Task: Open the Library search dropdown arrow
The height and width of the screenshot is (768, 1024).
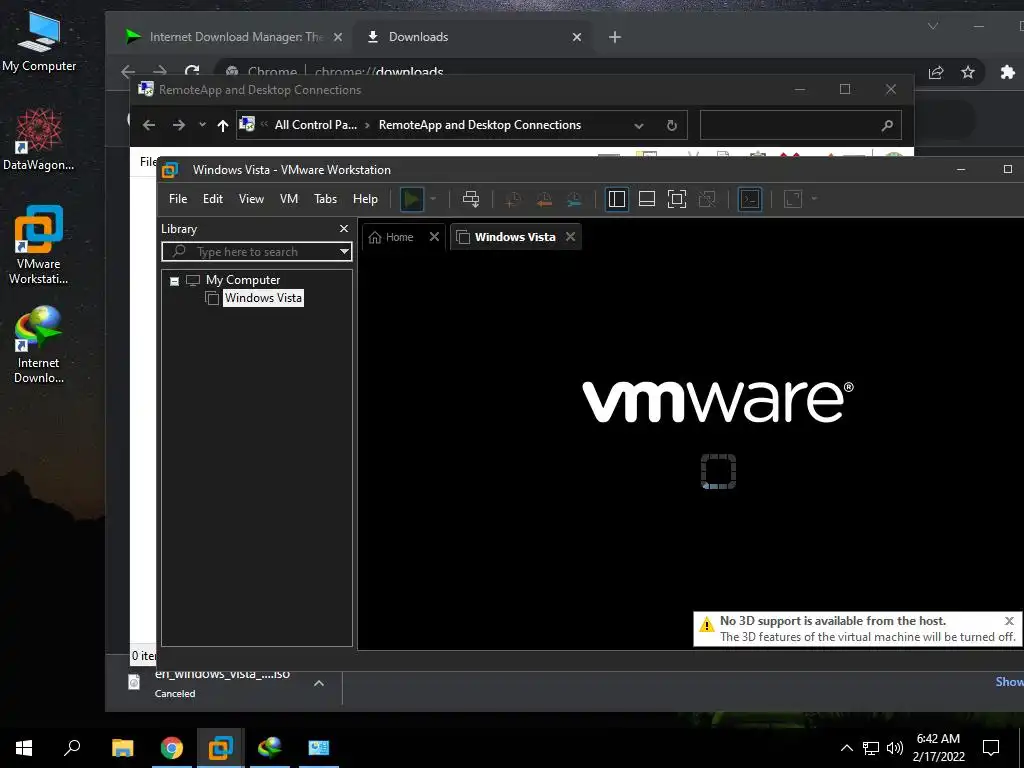Action: (x=344, y=251)
